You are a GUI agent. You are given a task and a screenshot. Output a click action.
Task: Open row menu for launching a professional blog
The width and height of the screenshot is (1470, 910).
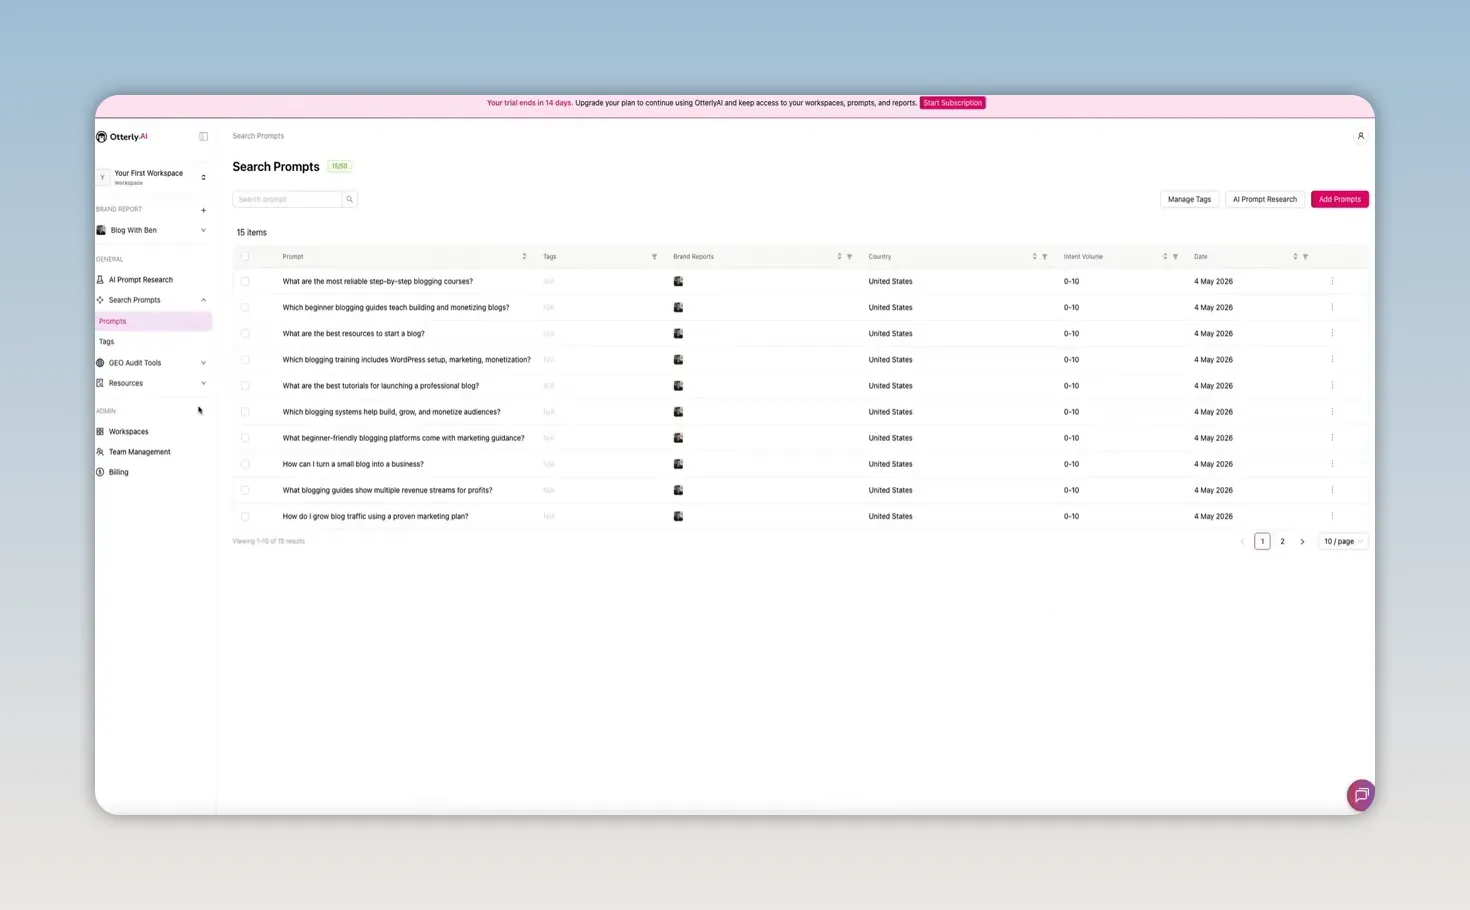(1332, 386)
